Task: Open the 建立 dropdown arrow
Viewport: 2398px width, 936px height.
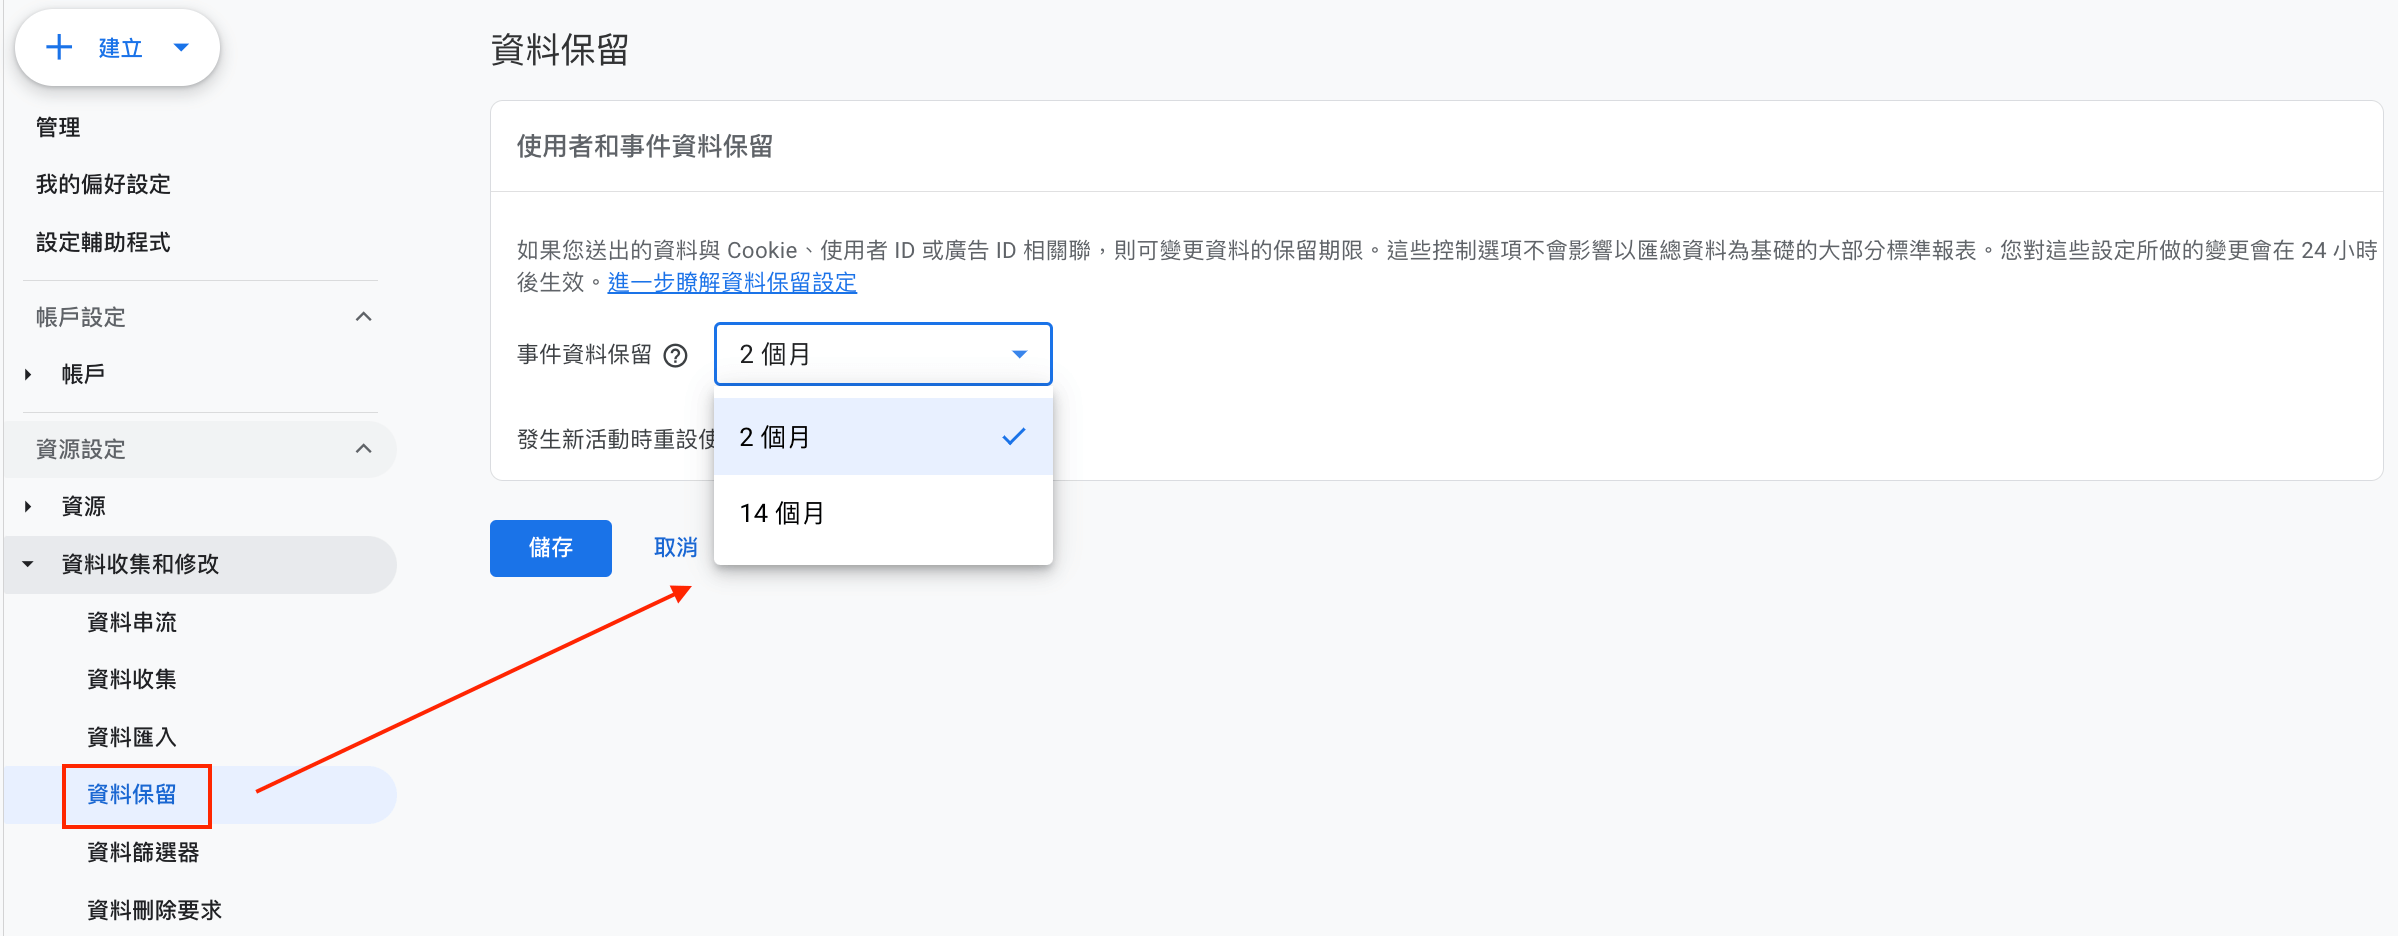Action: 181,47
